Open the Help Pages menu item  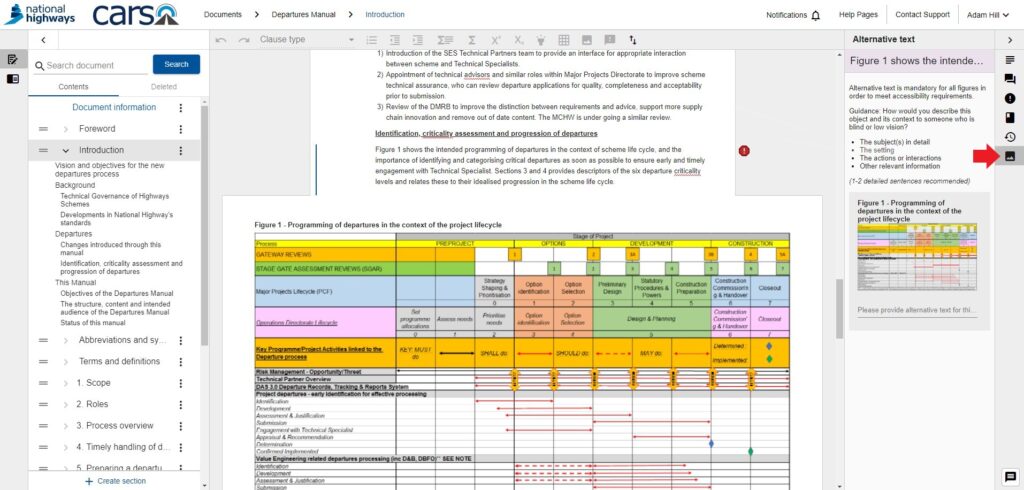point(858,15)
